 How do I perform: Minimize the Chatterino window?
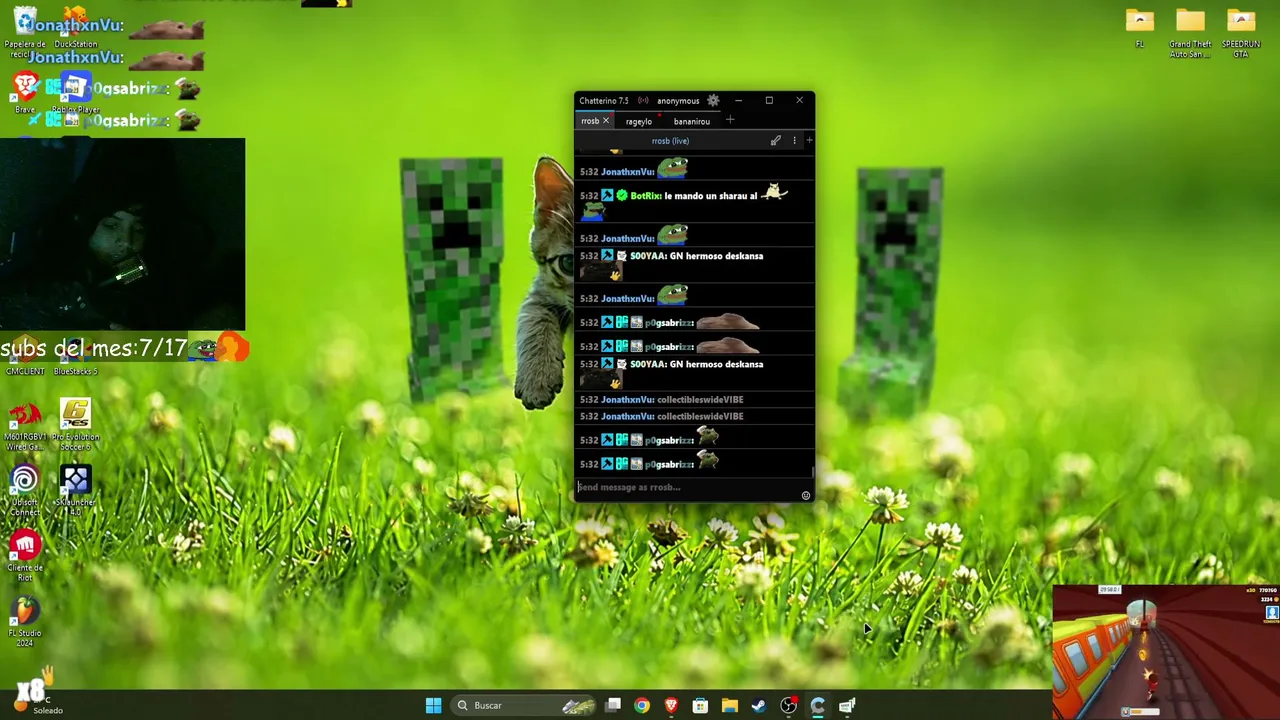coord(738,100)
